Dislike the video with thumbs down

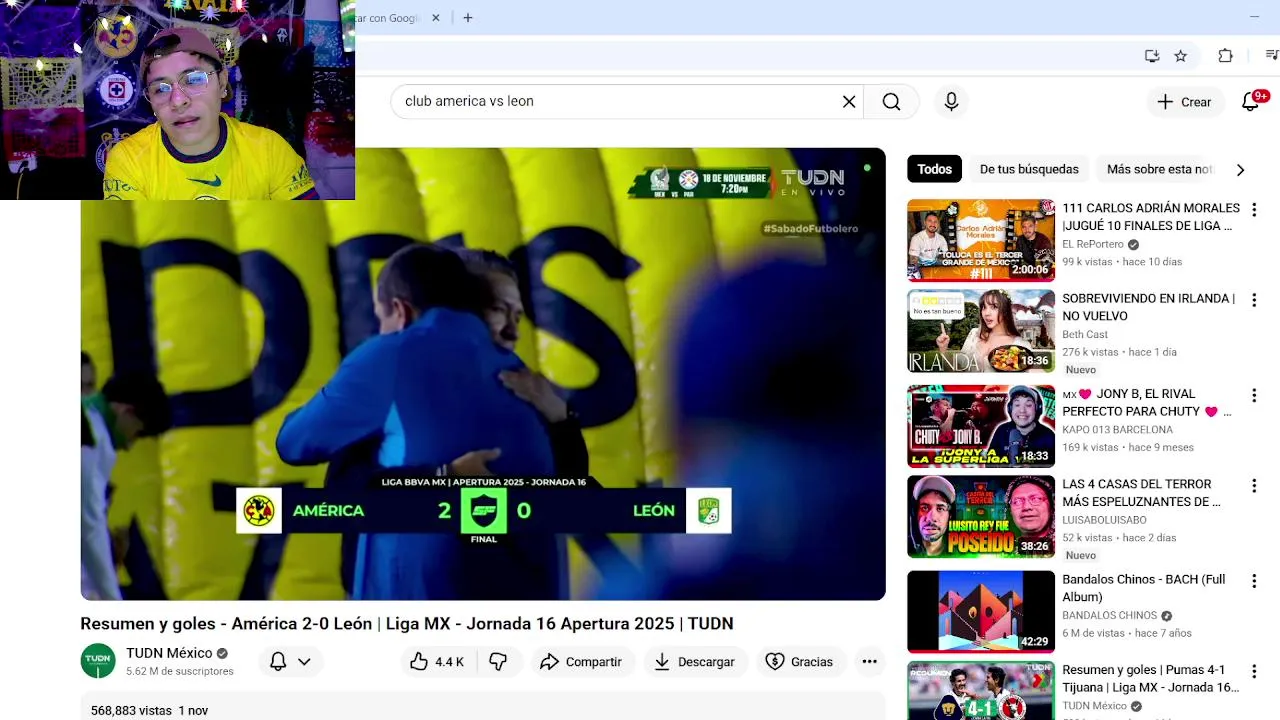pos(498,662)
